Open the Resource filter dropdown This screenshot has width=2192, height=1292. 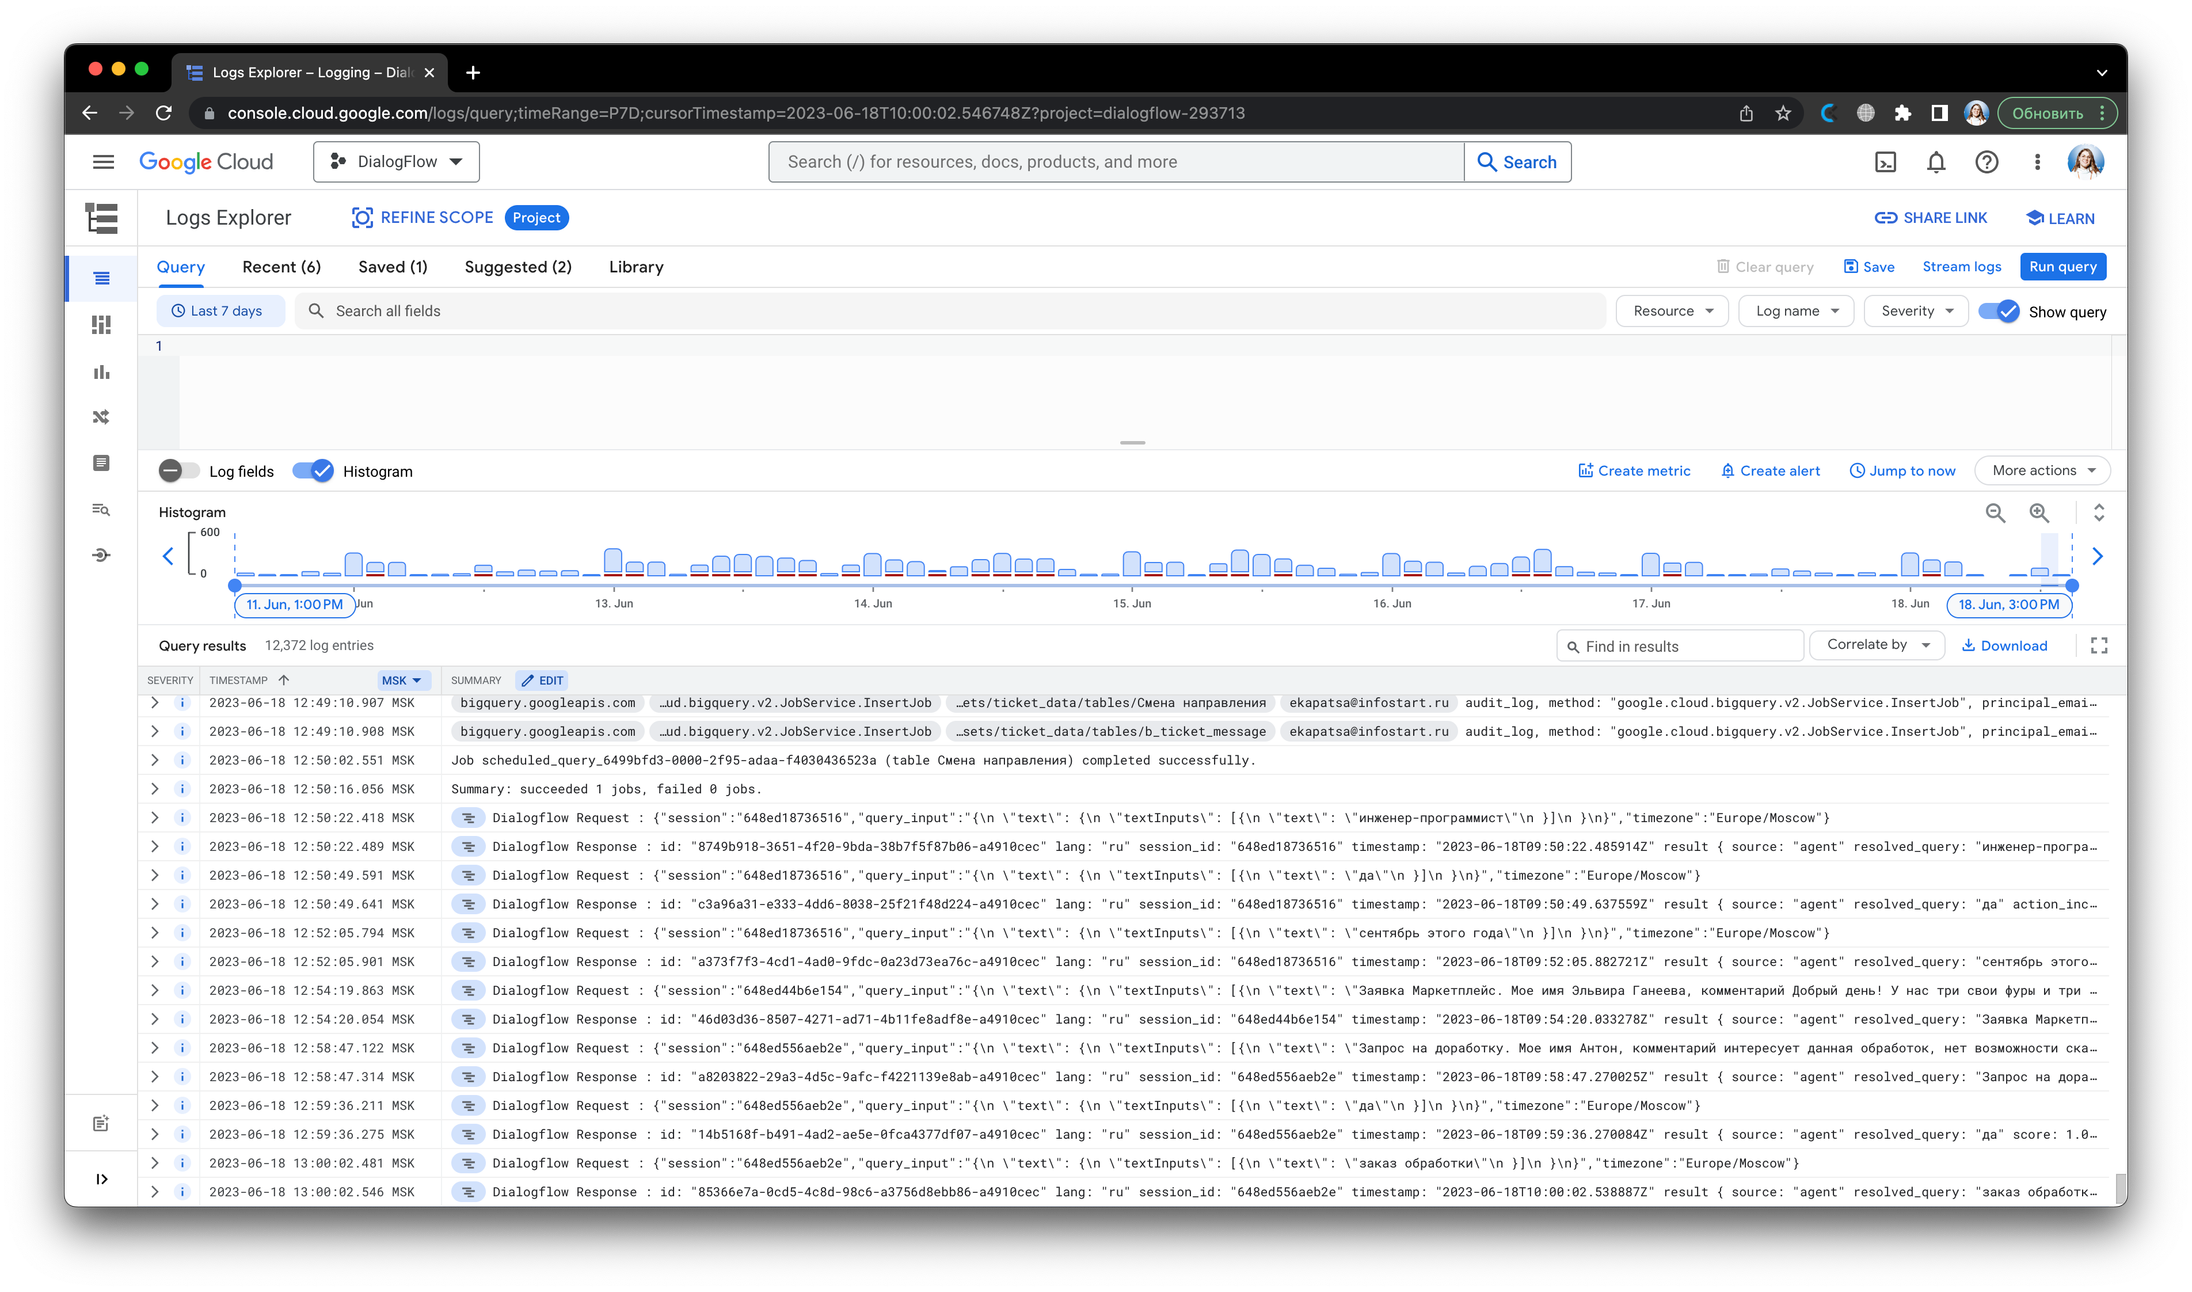coord(1672,311)
